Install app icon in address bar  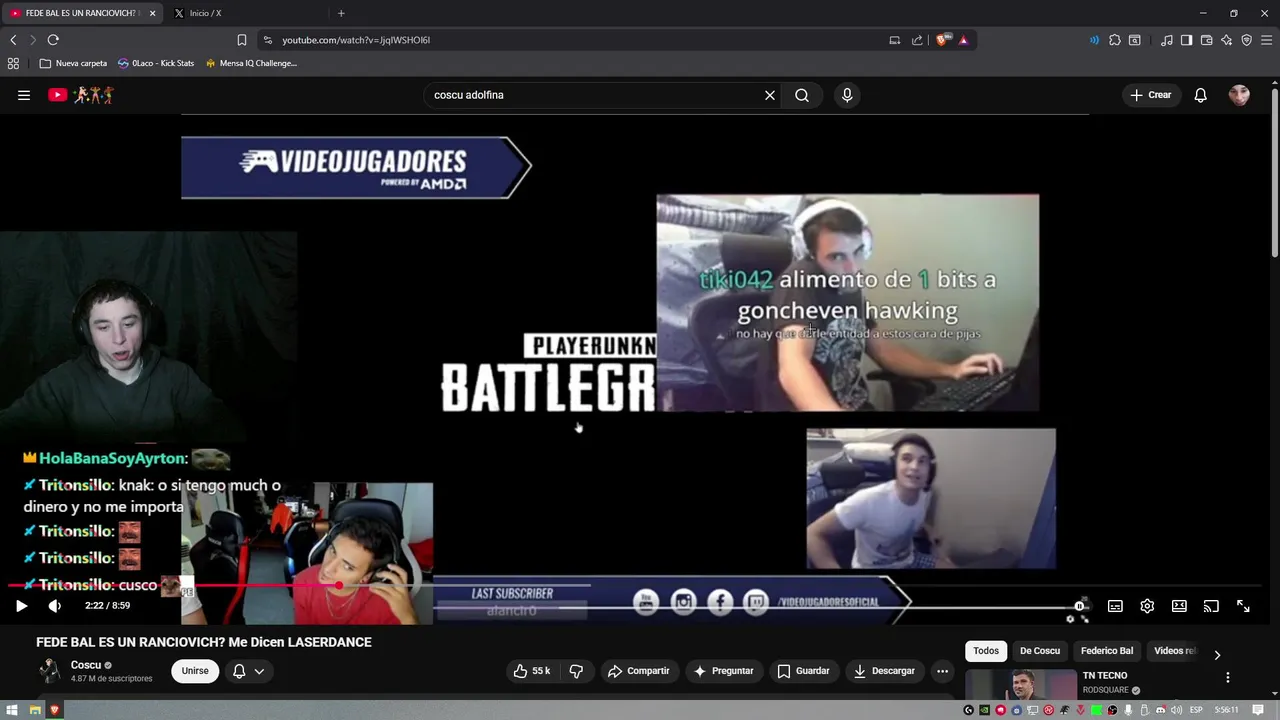pyautogui.click(x=895, y=40)
